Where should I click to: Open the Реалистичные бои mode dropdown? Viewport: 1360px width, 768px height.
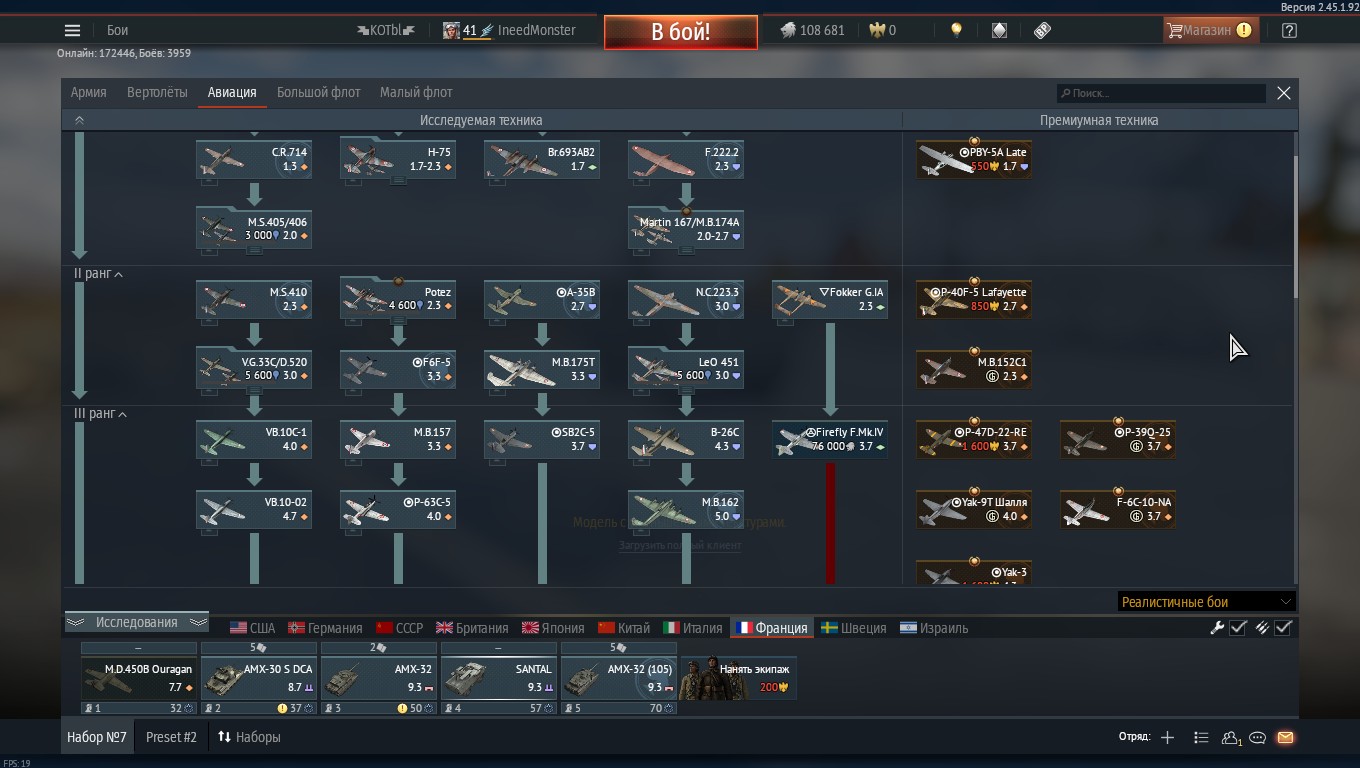[x=1207, y=602]
